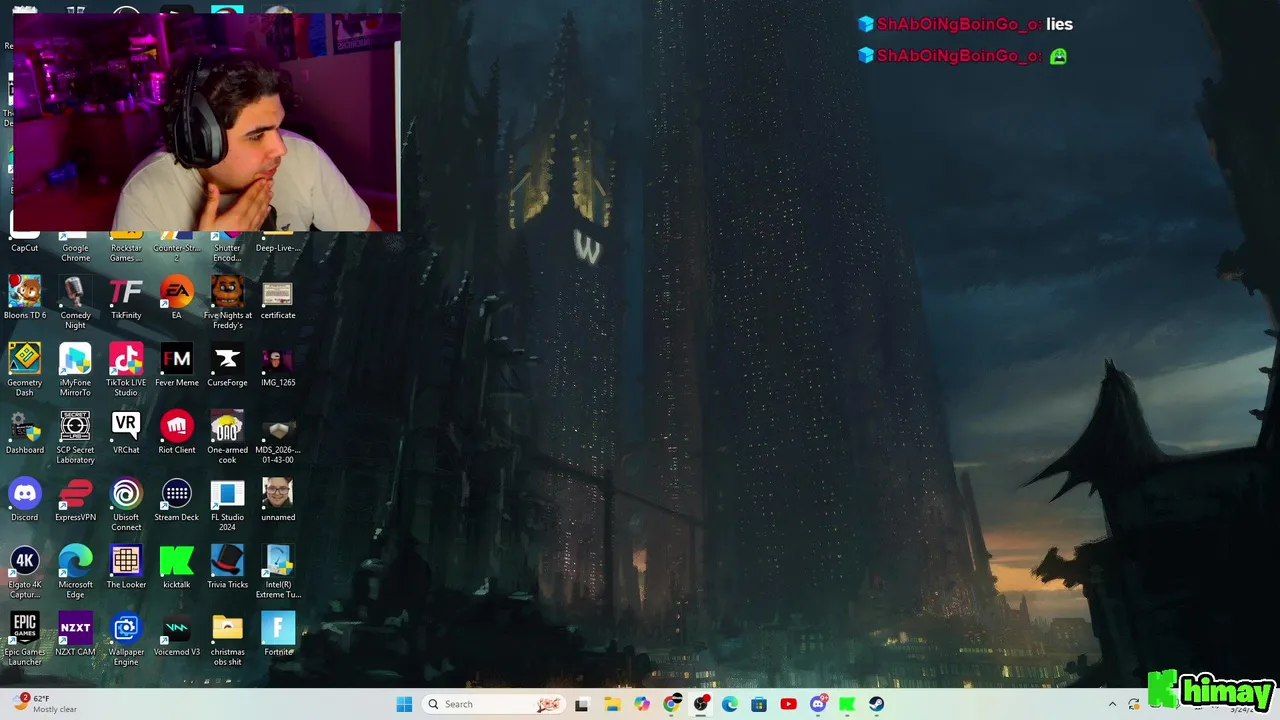Open the Windows Start menu
The width and height of the screenshot is (1280, 720).
point(404,704)
